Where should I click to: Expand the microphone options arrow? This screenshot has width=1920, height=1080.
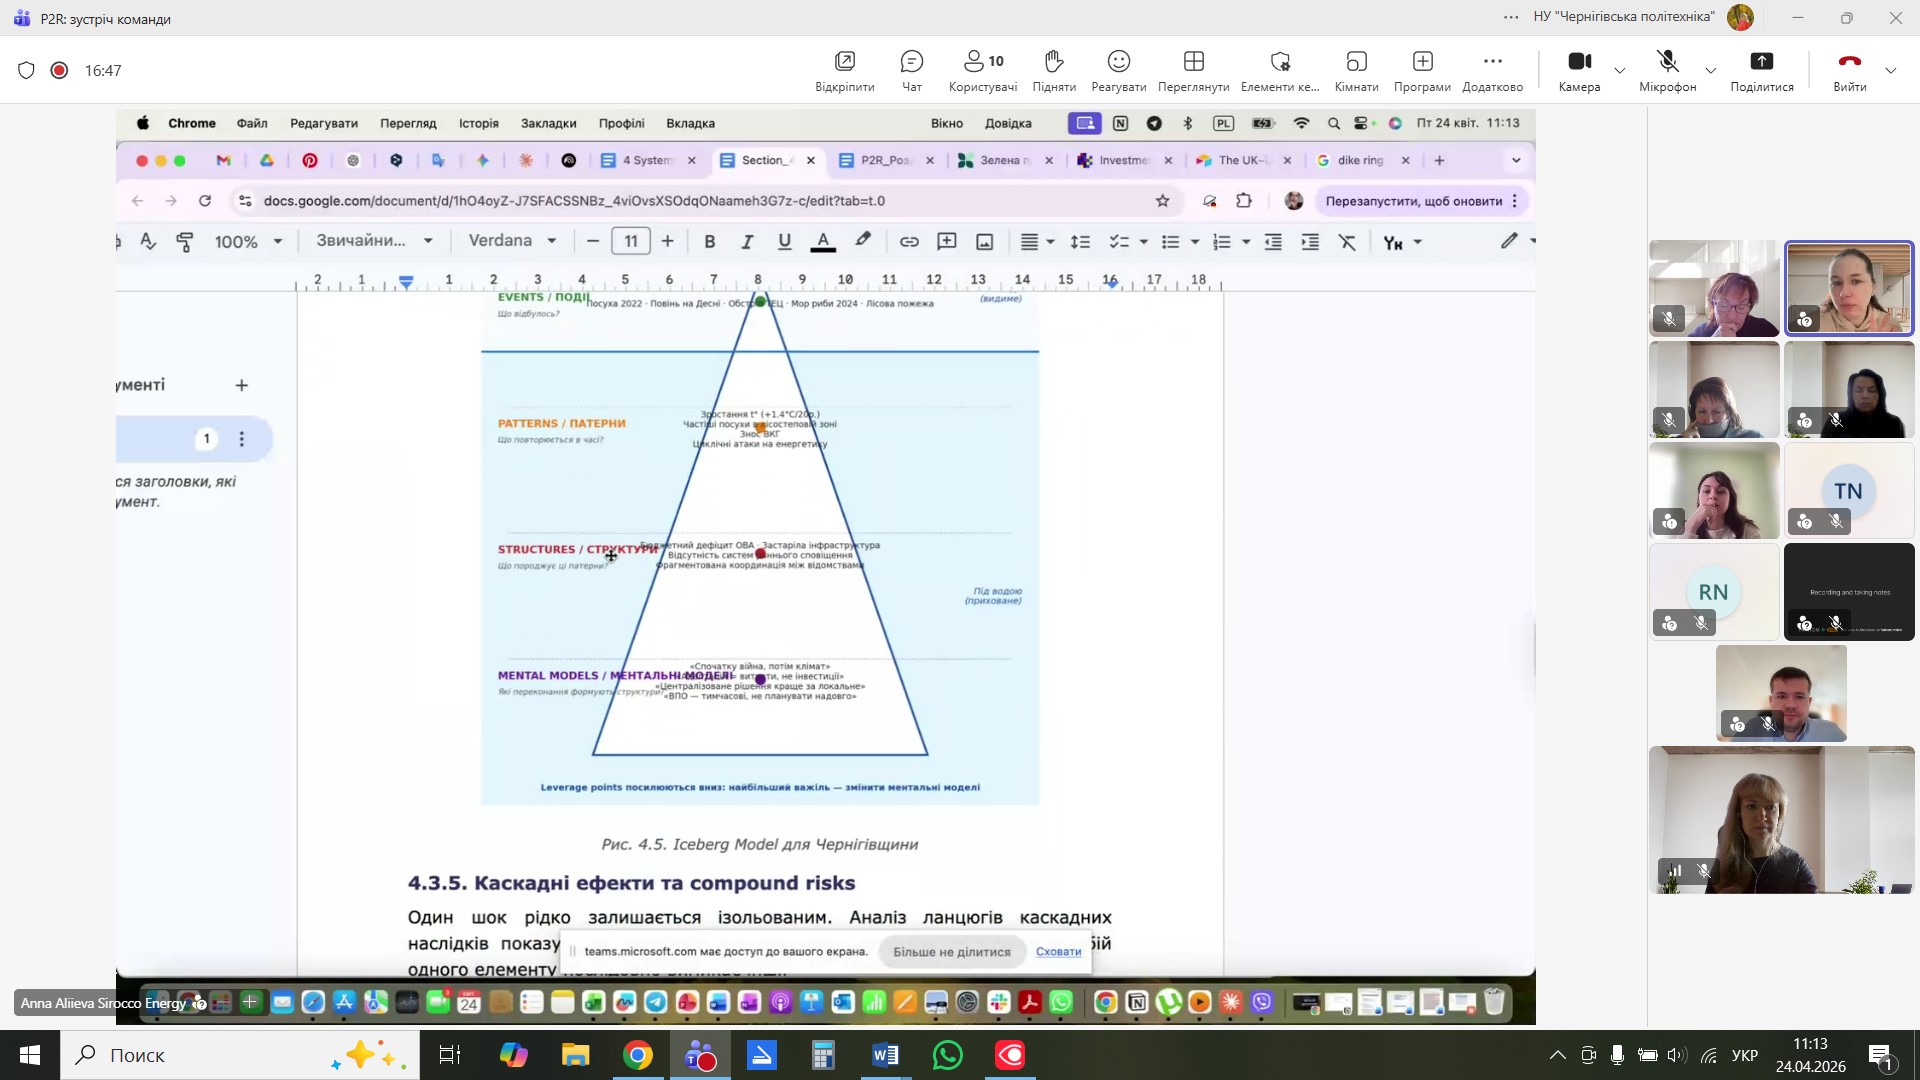[1710, 71]
